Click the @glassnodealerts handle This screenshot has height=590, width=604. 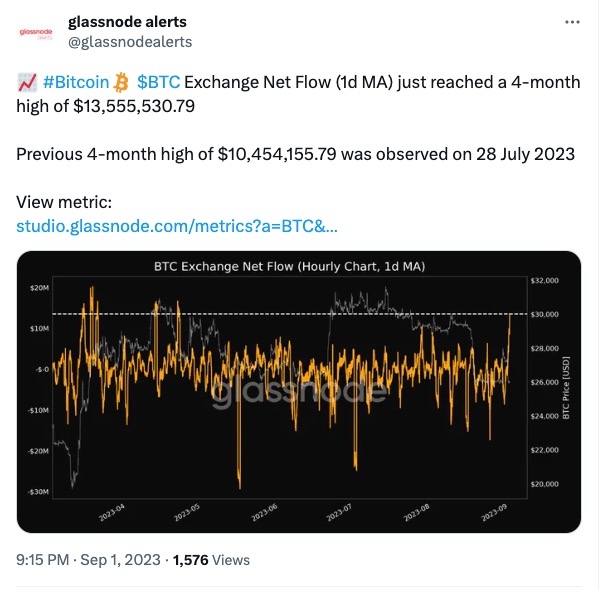130,41
